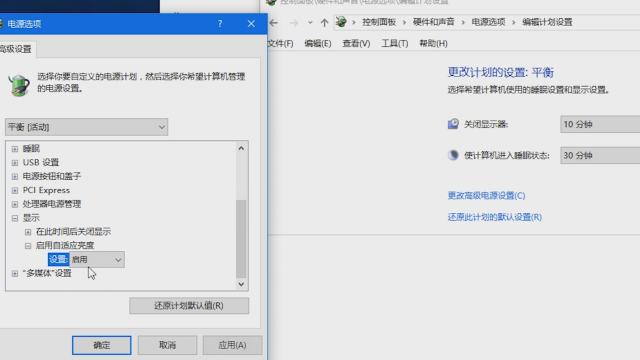The image size is (640, 360).
Task: Click the 应用(A) button
Action: coord(232,345)
